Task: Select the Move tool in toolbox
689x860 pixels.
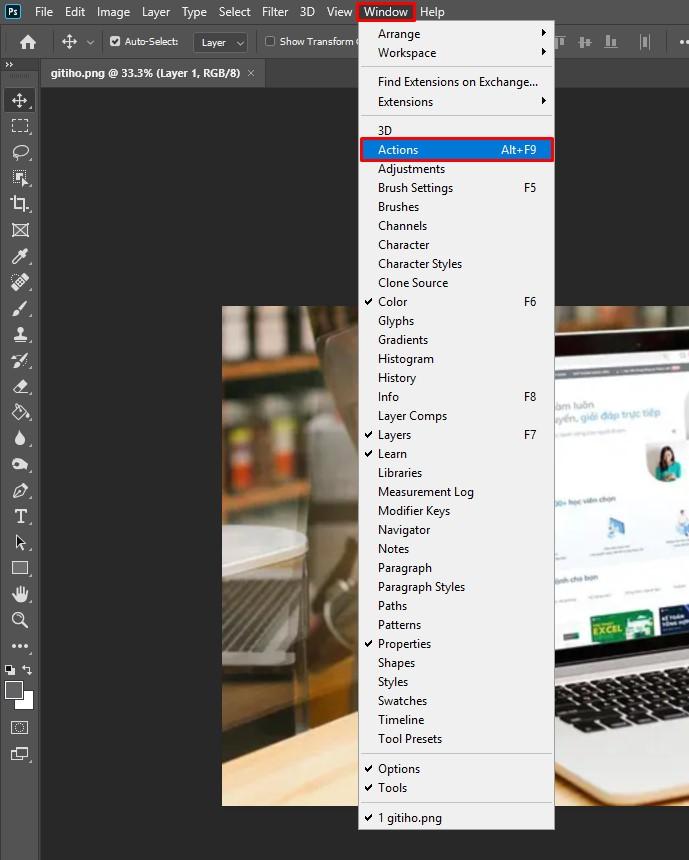Action: pyautogui.click(x=20, y=100)
